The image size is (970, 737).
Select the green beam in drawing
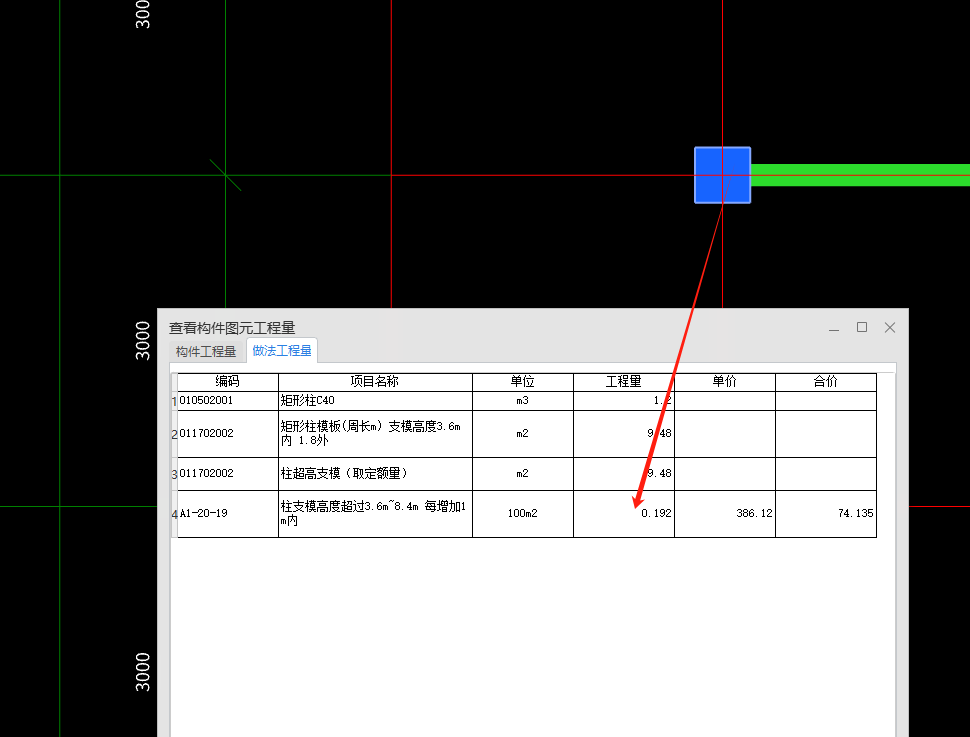tap(861, 175)
